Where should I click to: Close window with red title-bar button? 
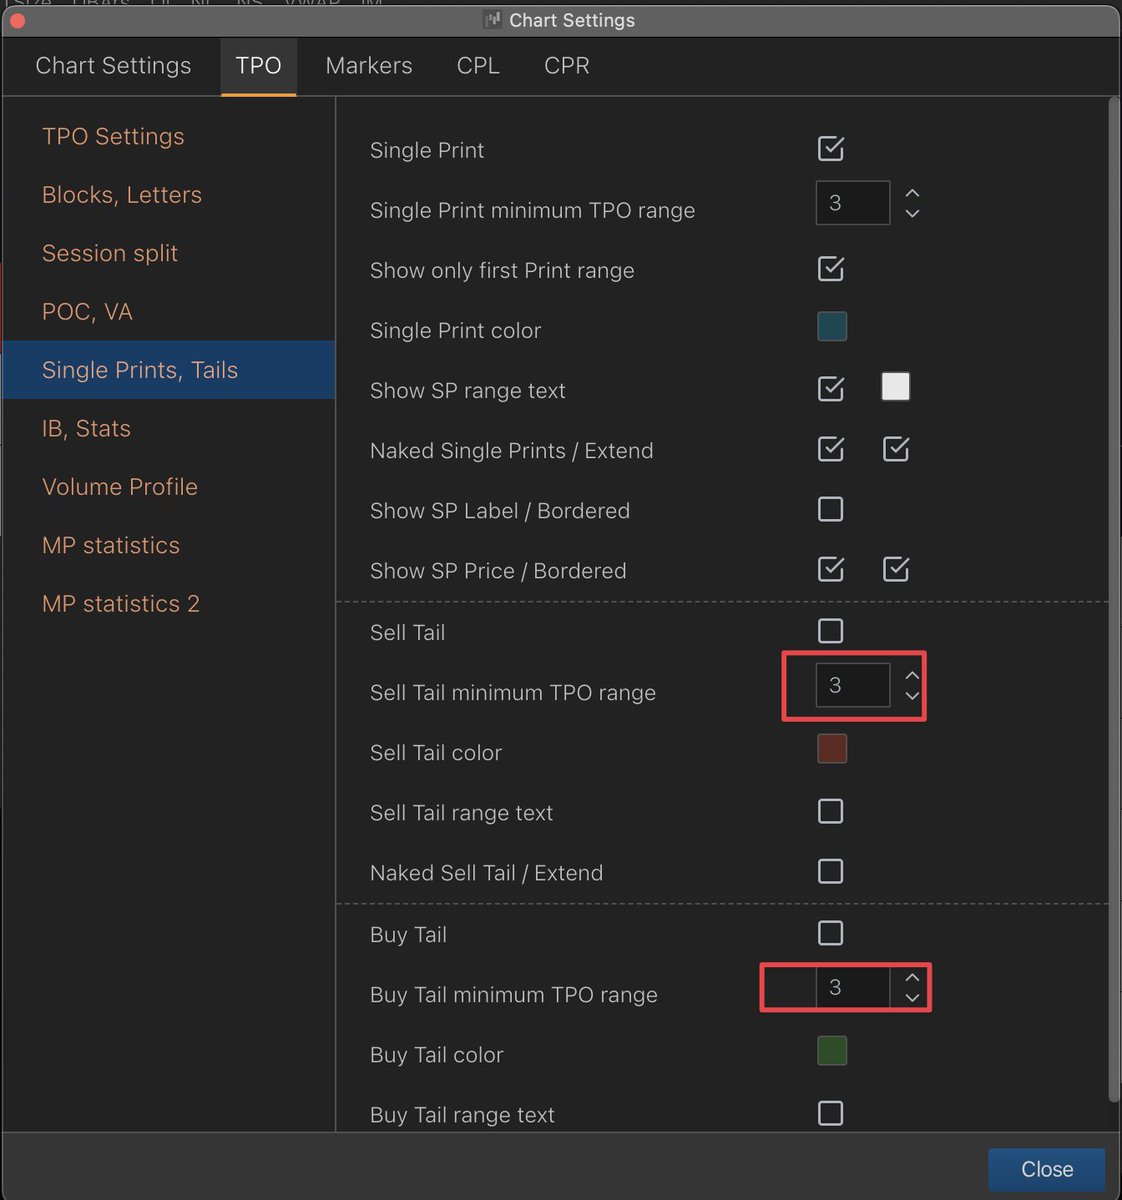point(17,20)
